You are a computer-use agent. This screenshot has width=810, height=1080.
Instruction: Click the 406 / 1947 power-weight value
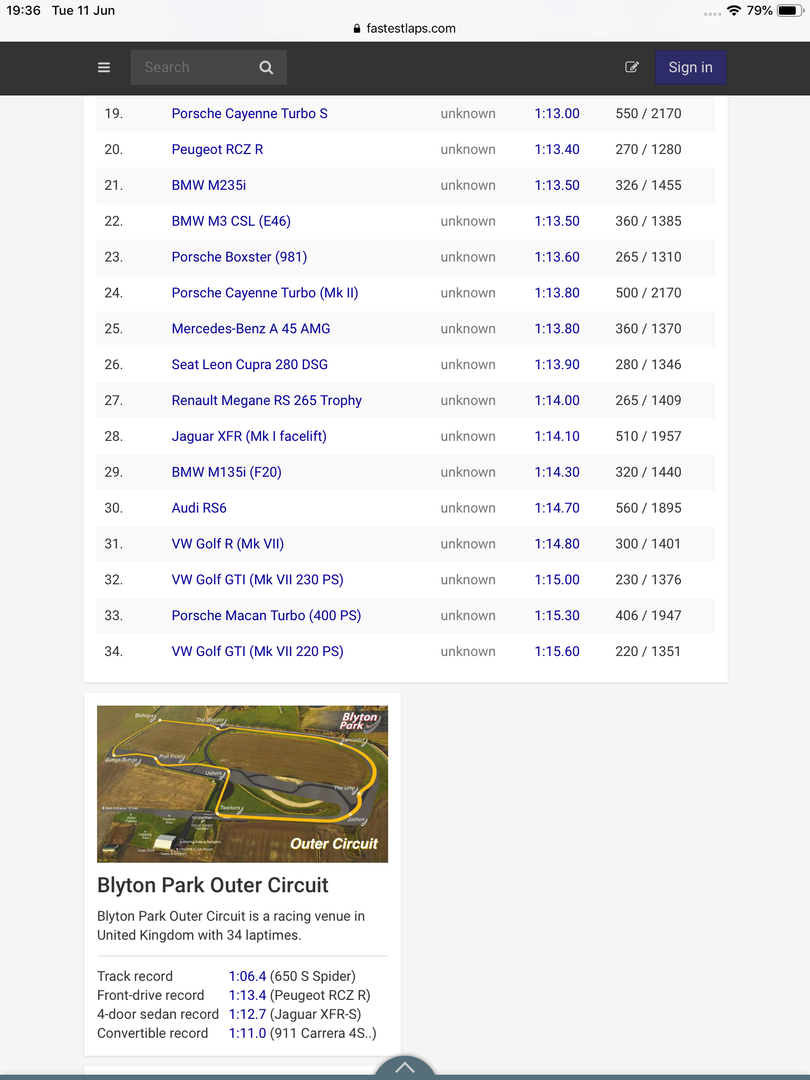pos(648,615)
